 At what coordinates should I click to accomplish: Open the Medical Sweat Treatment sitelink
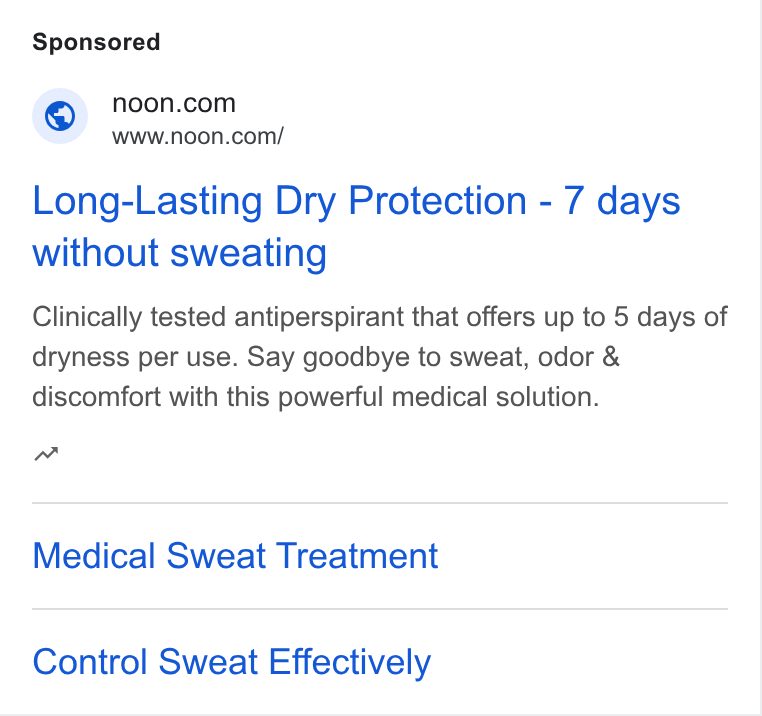pyautogui.click(x=235, y=556)
